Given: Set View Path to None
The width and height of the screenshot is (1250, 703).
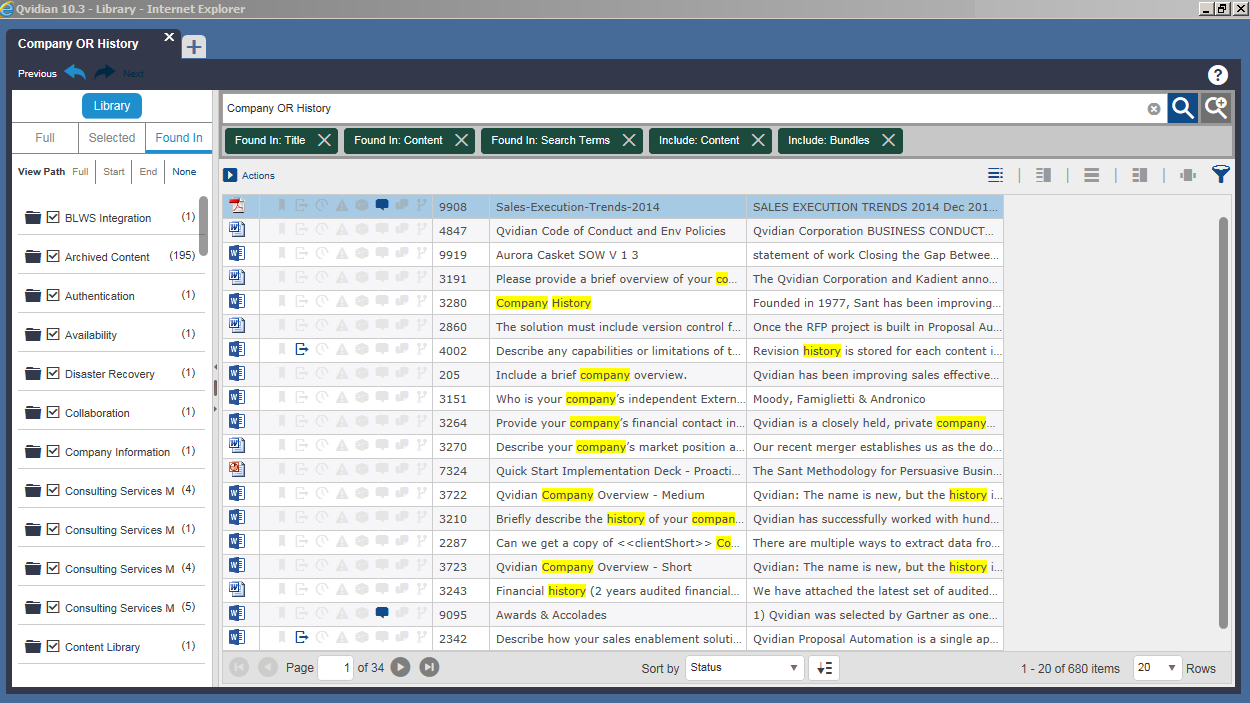Looking at the screenshot, I should pyautogui.click(x=184, y=172).
